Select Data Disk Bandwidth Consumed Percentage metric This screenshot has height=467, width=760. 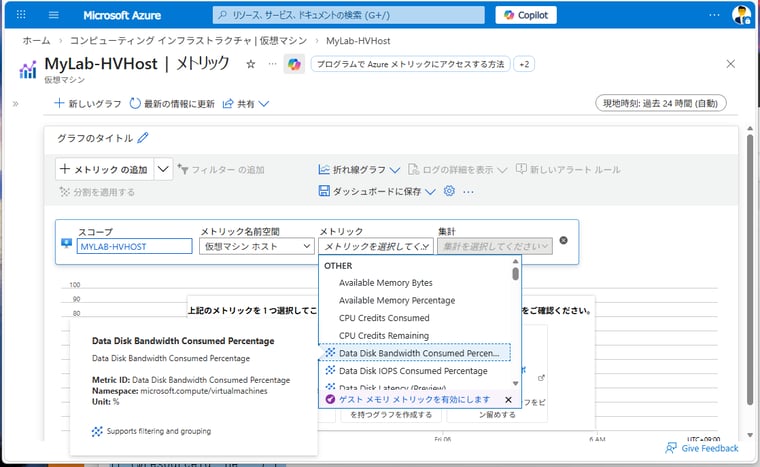pyautogui.click(x=415, y=353)
